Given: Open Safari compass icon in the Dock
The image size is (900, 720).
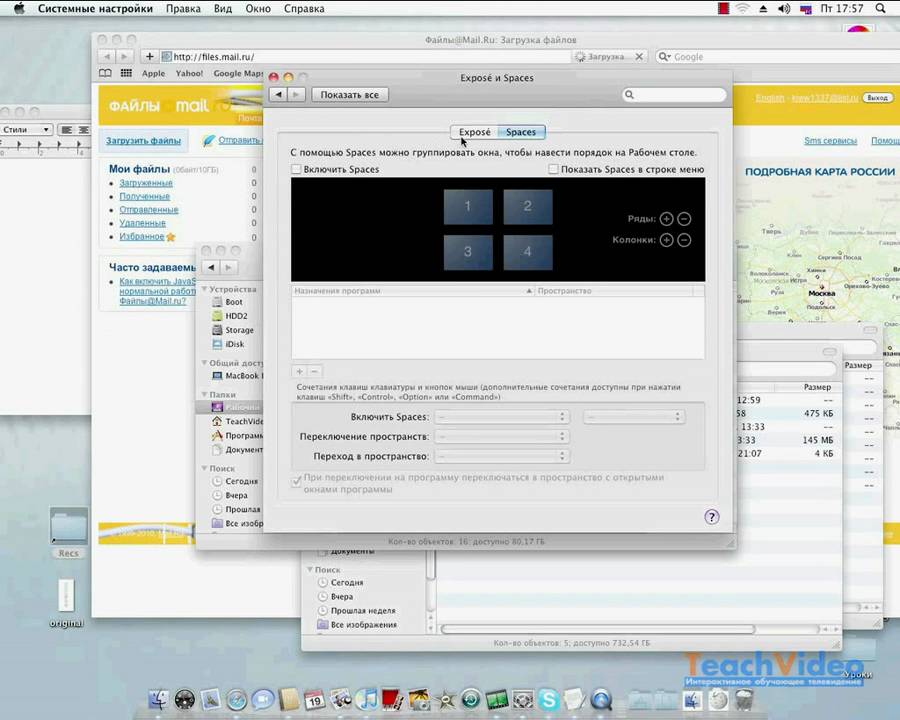Looking at the screenshot, I should 236,699.
